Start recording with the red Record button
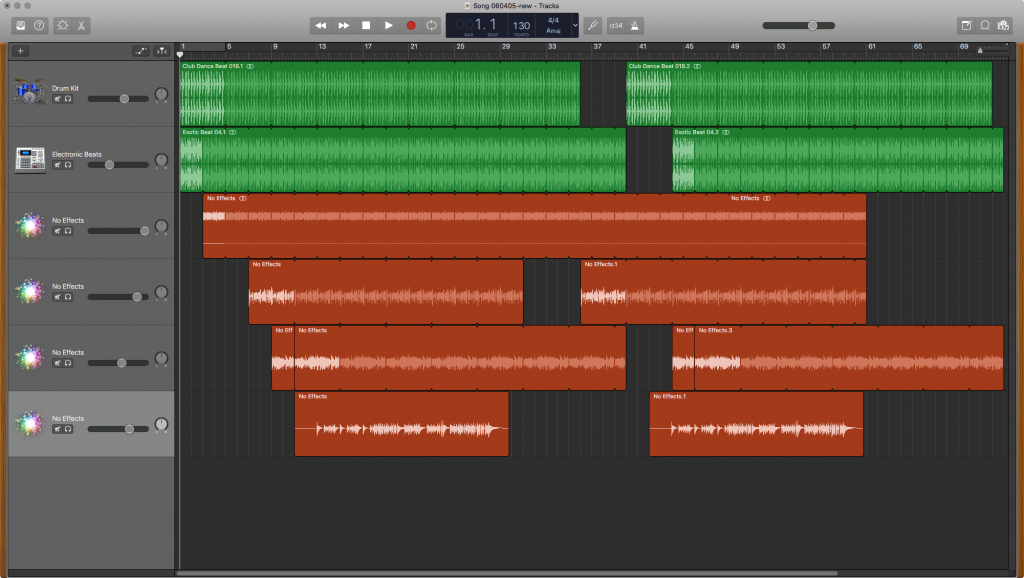The image size is (1024, 578). pos(411,25)
